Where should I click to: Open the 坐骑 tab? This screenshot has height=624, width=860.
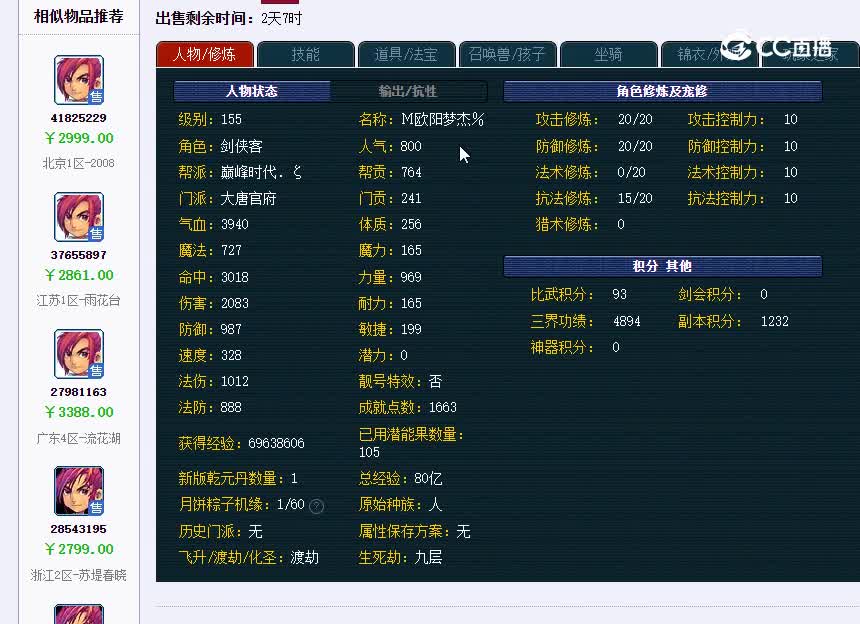(x=608, y=54)
